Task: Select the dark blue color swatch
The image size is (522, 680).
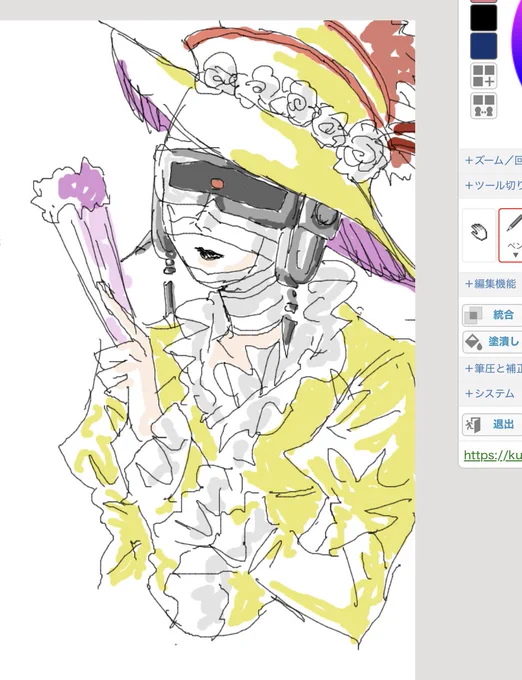Action: [x=483, y=46]
